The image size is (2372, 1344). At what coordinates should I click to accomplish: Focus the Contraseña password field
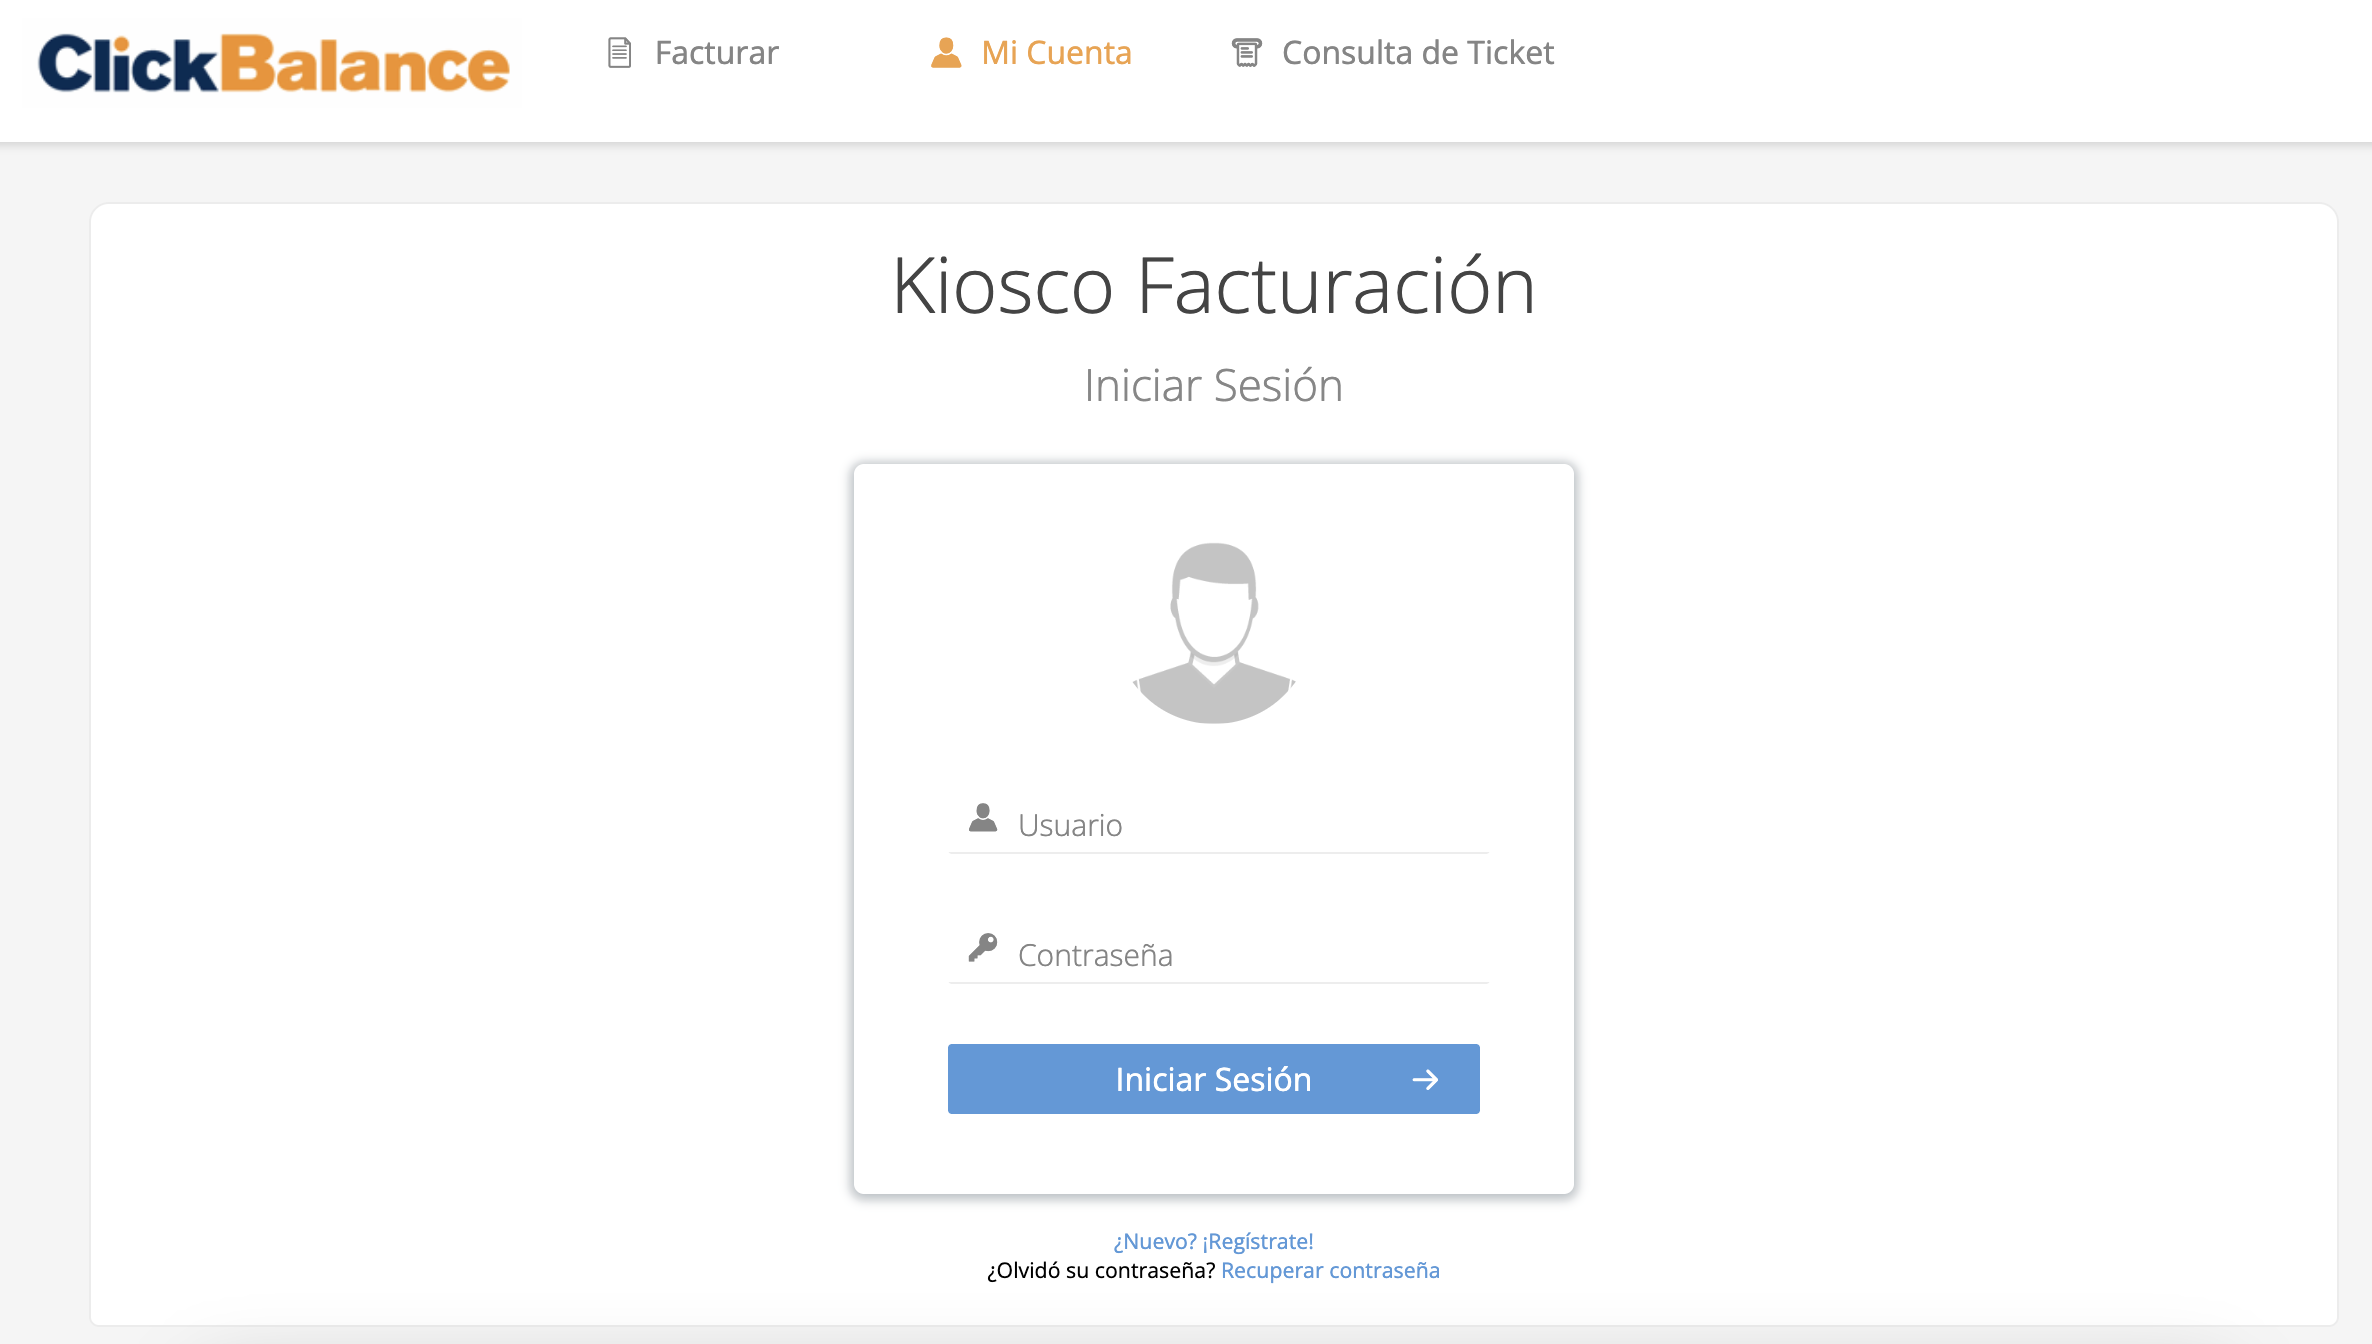(x=1250, y=956)
